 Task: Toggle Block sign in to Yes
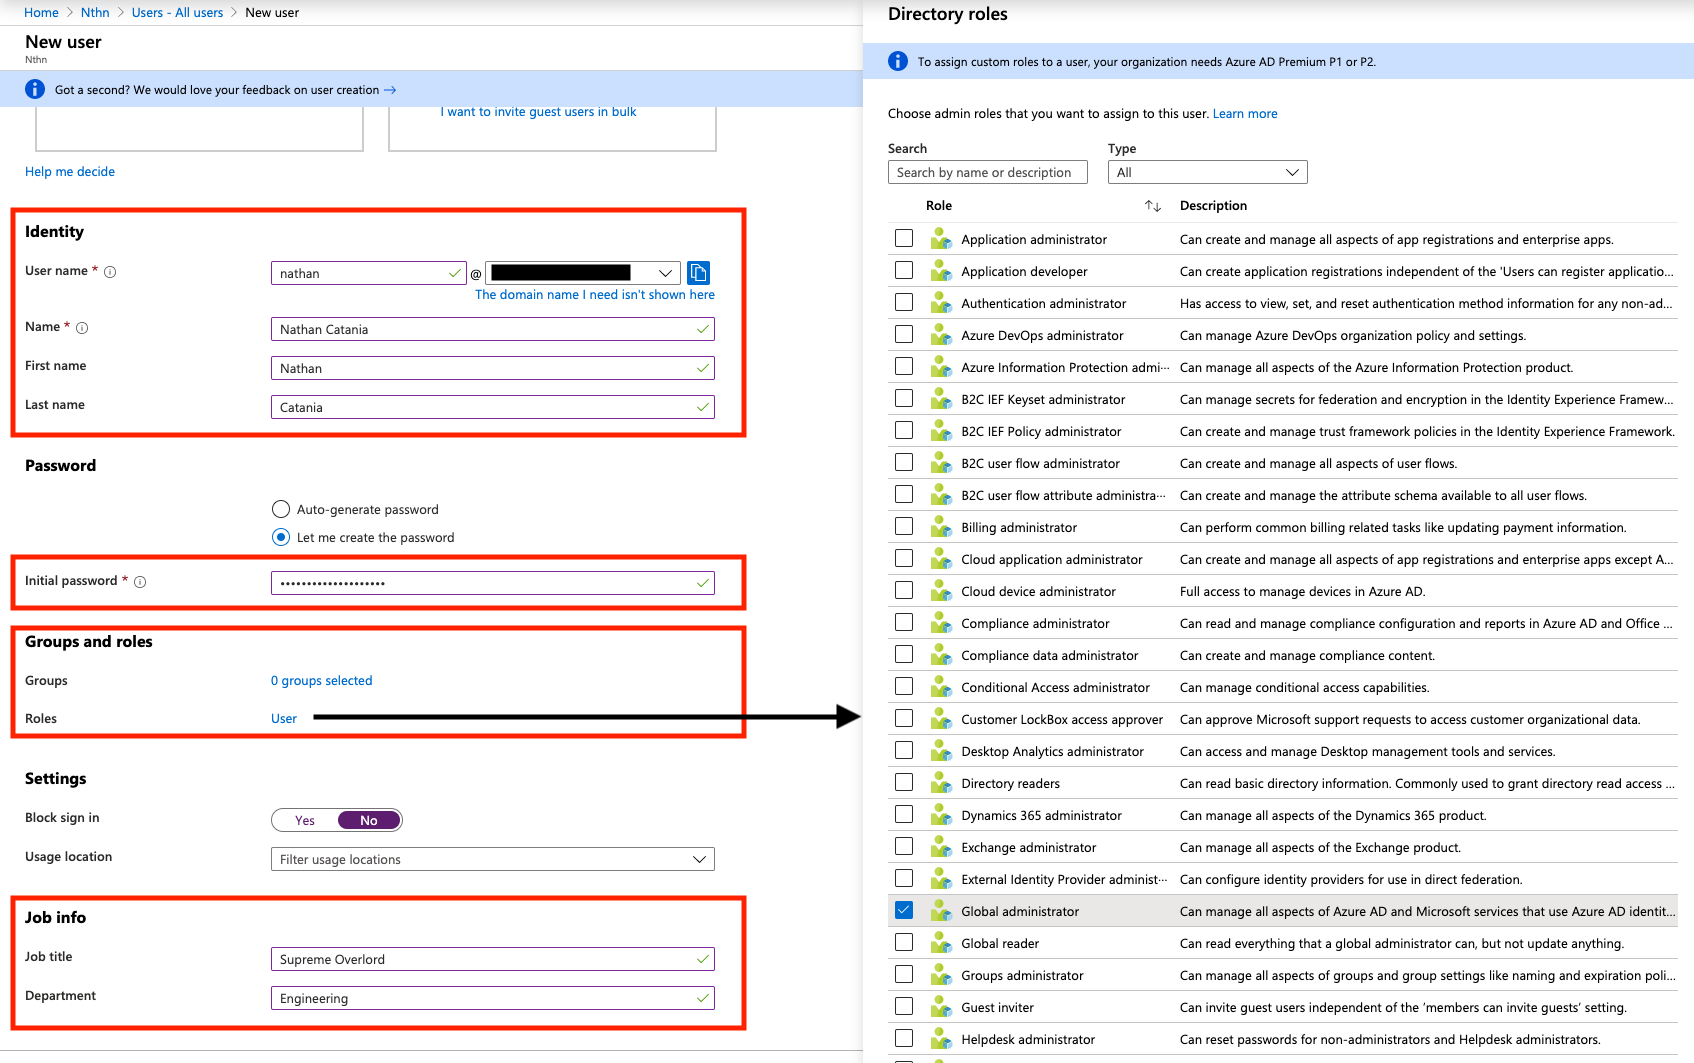tap(305, 820)
